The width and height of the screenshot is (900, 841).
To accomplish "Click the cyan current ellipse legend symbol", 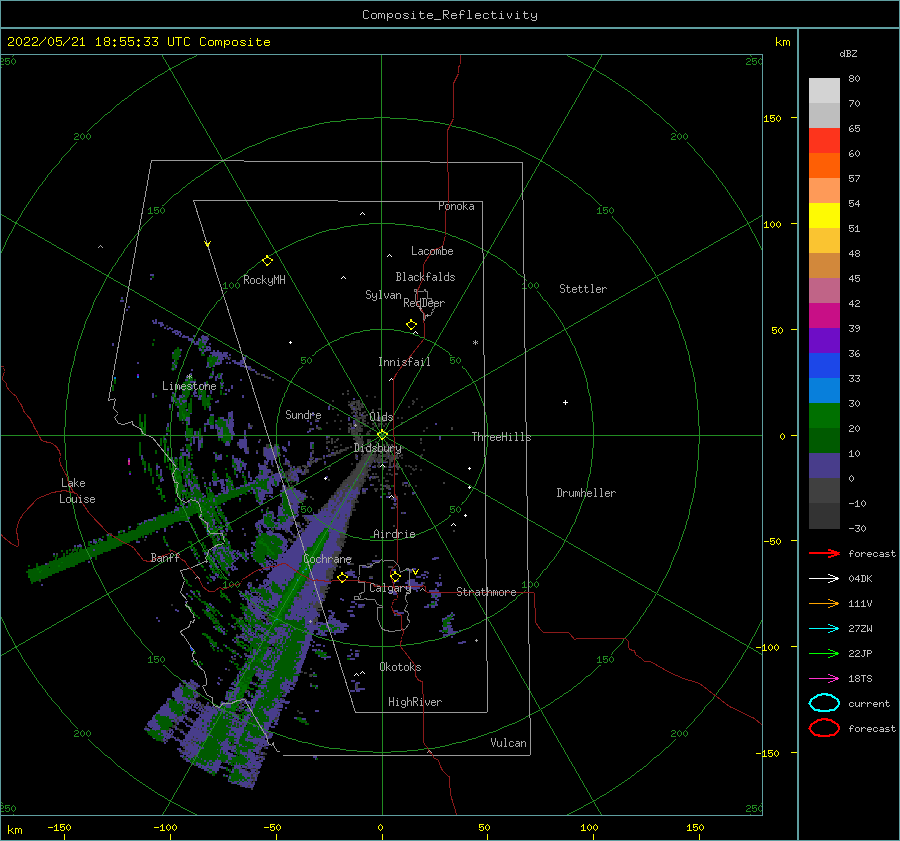I will [x=824, y=703].
